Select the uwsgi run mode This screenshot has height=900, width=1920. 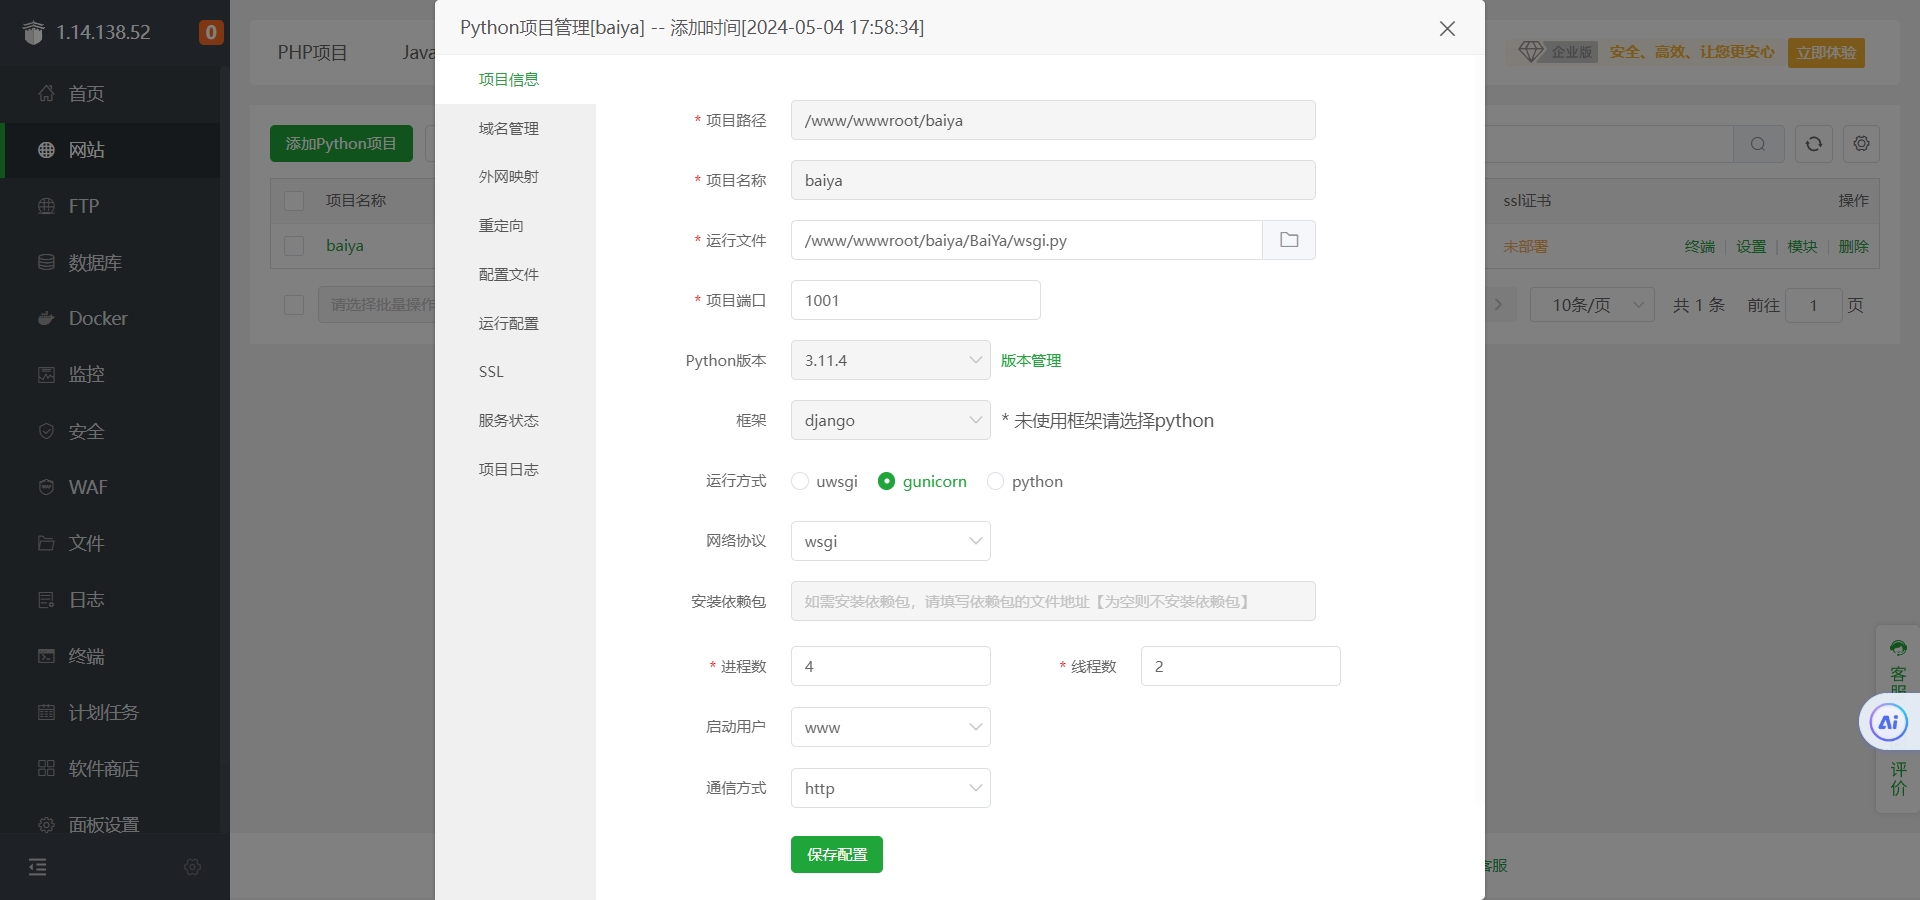(800, 481)
